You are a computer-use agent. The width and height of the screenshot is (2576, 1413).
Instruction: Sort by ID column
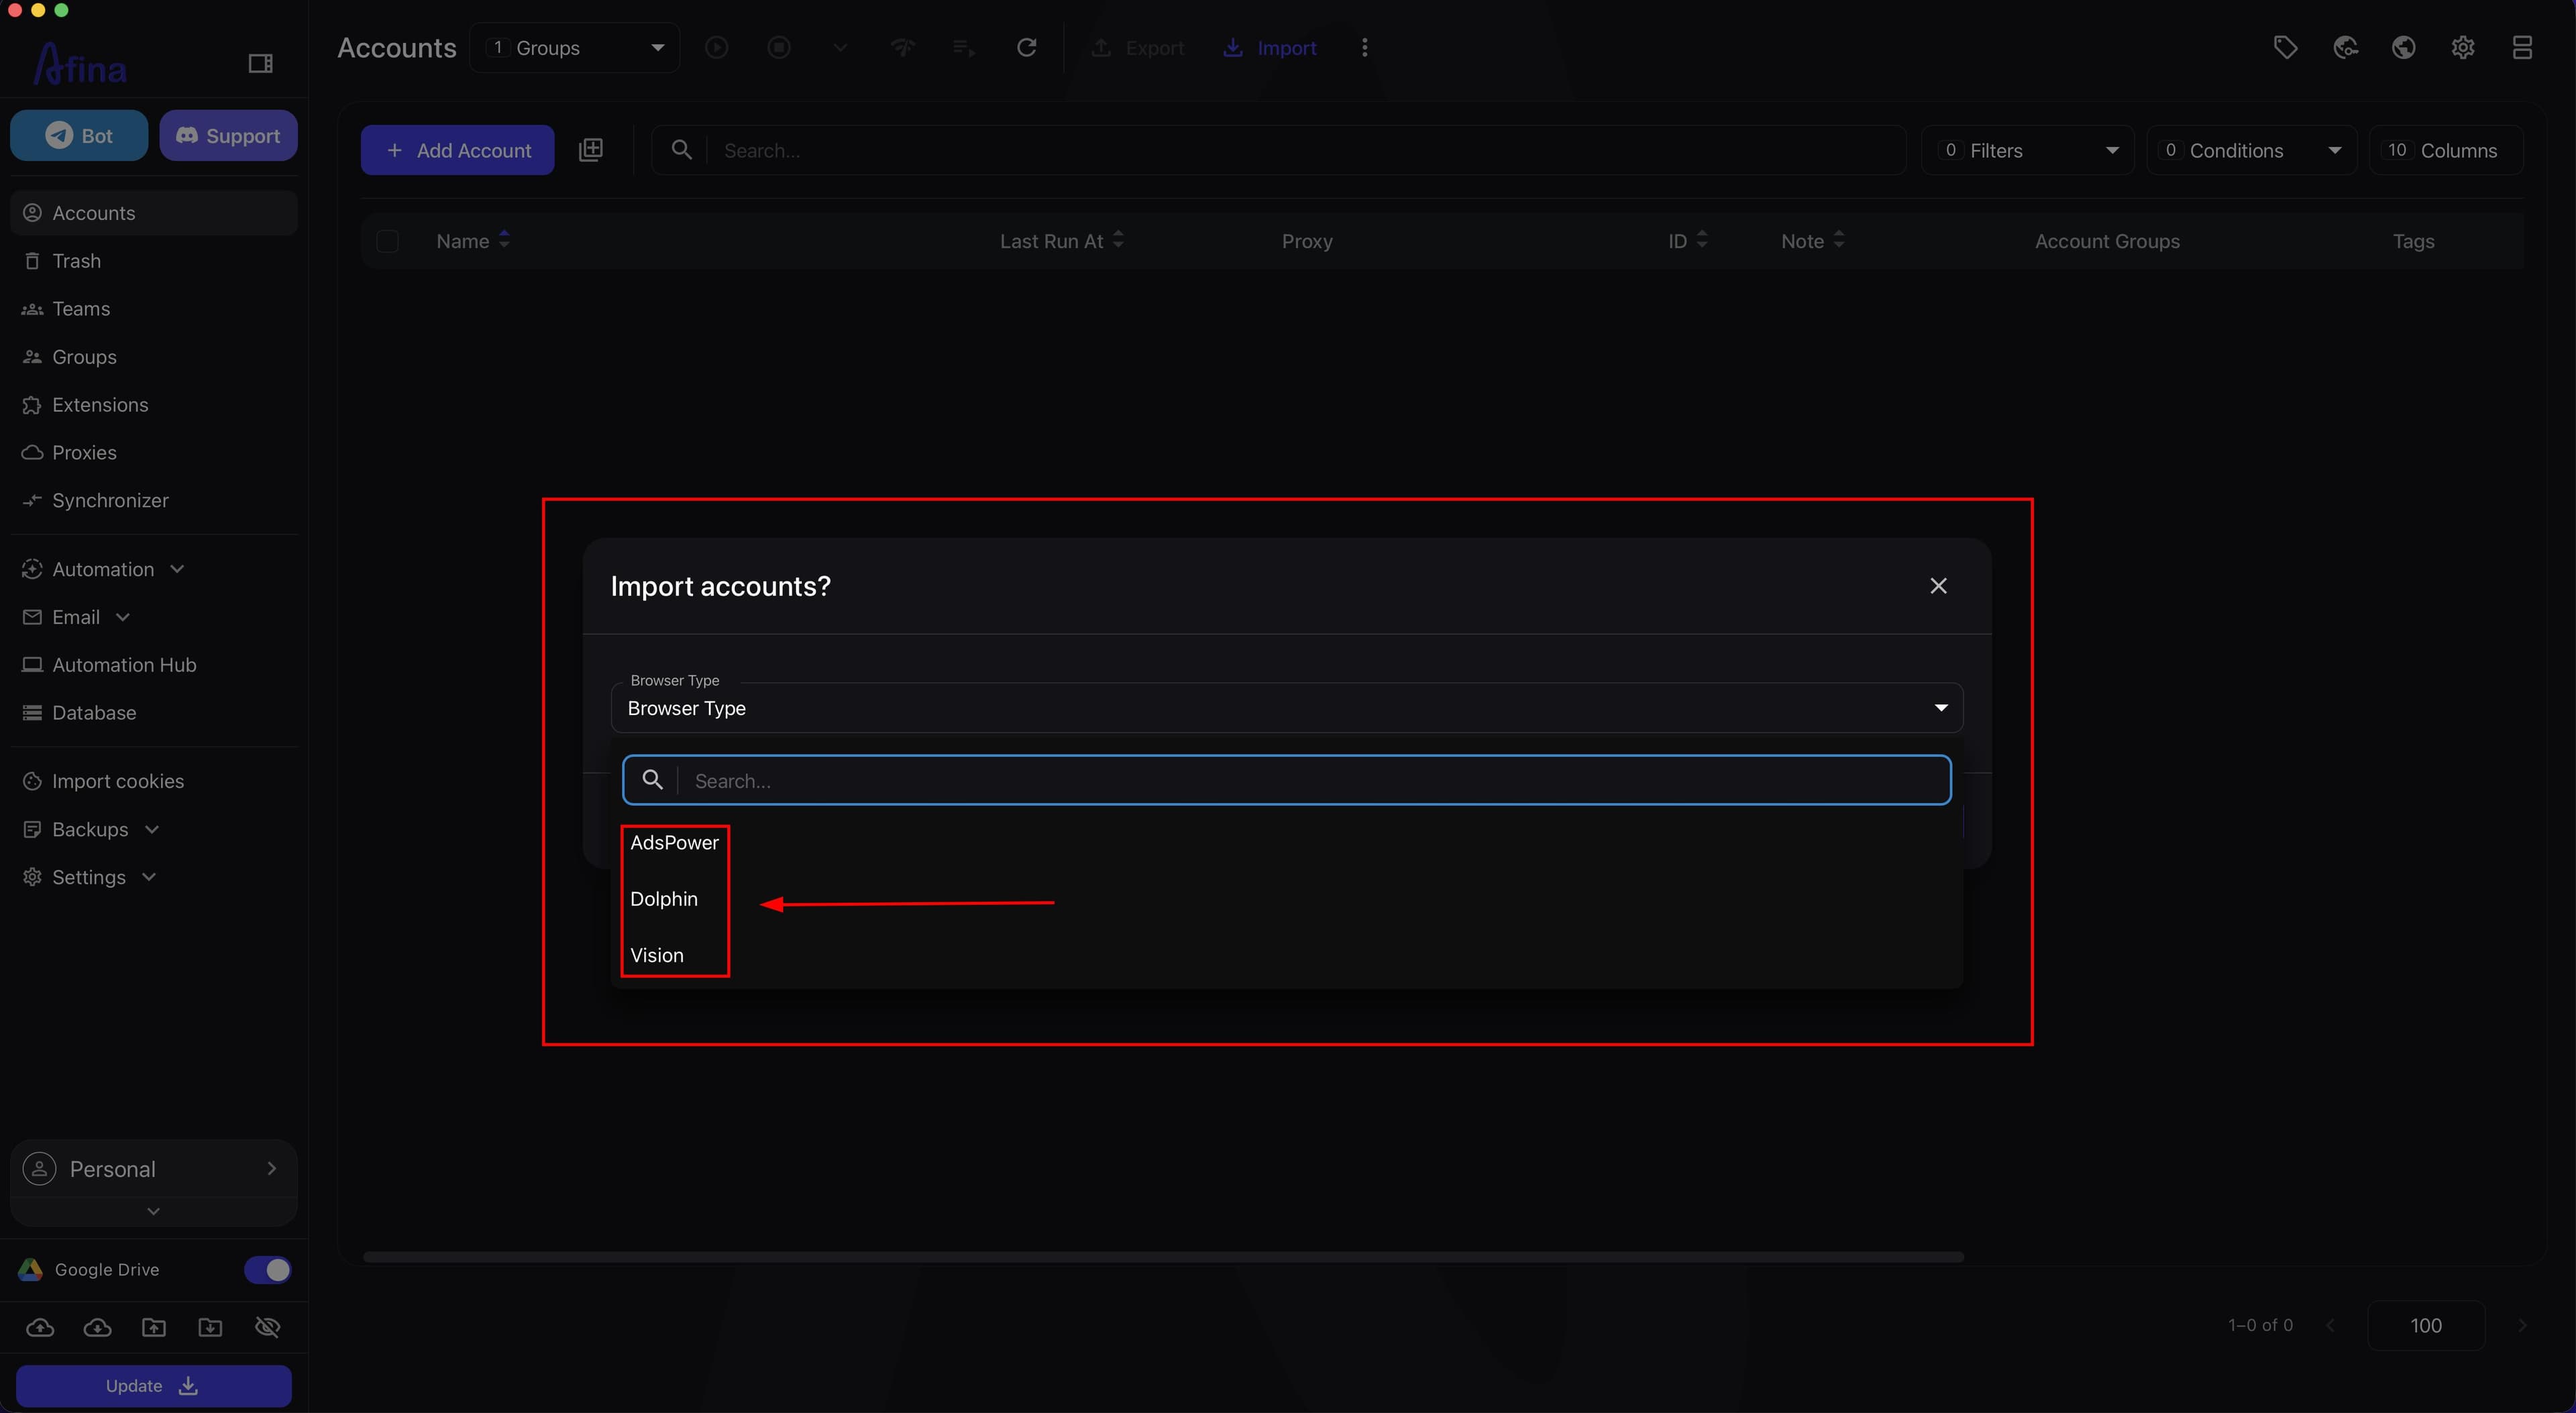[1688, 241]
